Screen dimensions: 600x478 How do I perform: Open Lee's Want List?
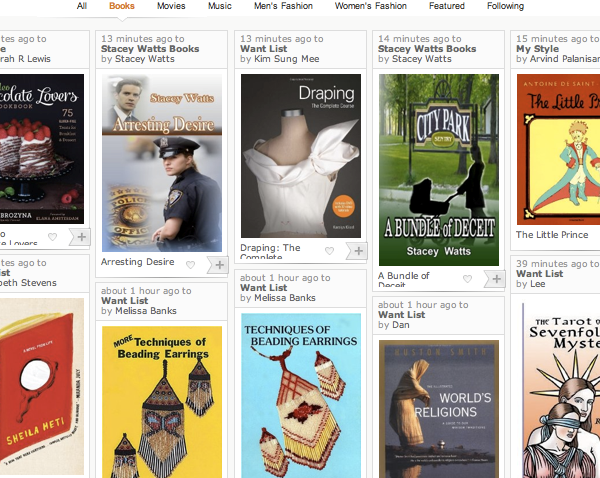(540, 274)
